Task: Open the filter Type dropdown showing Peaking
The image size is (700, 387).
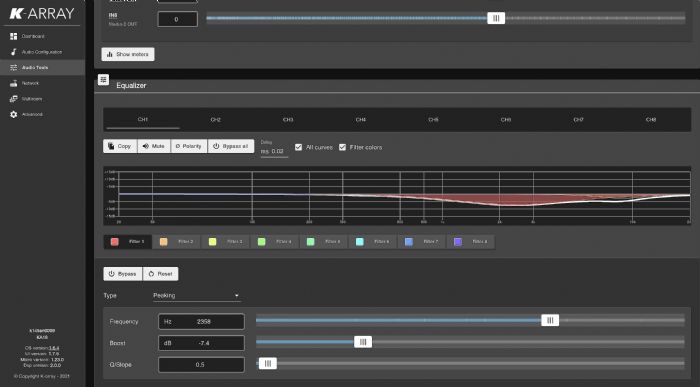Action: point(196,295)
